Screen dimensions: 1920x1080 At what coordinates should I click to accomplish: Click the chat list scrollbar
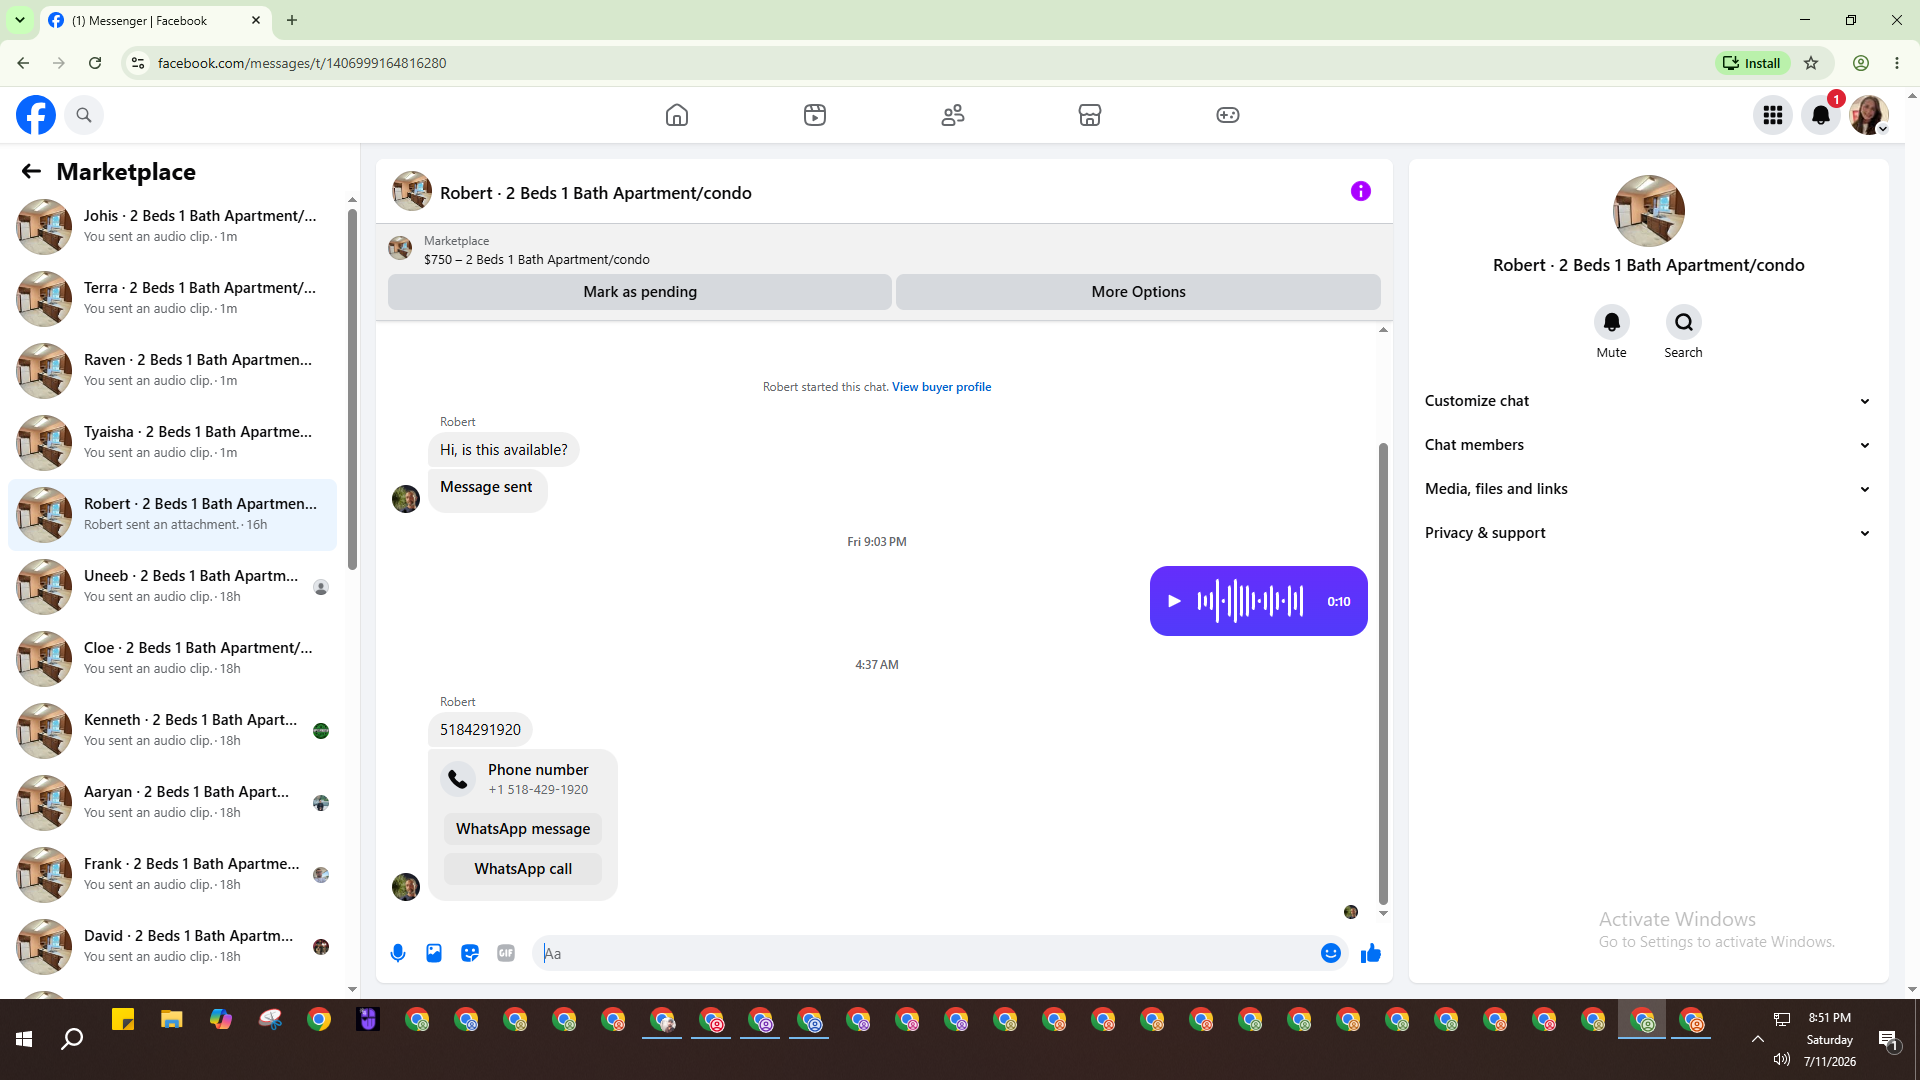[x=352, y=390]
